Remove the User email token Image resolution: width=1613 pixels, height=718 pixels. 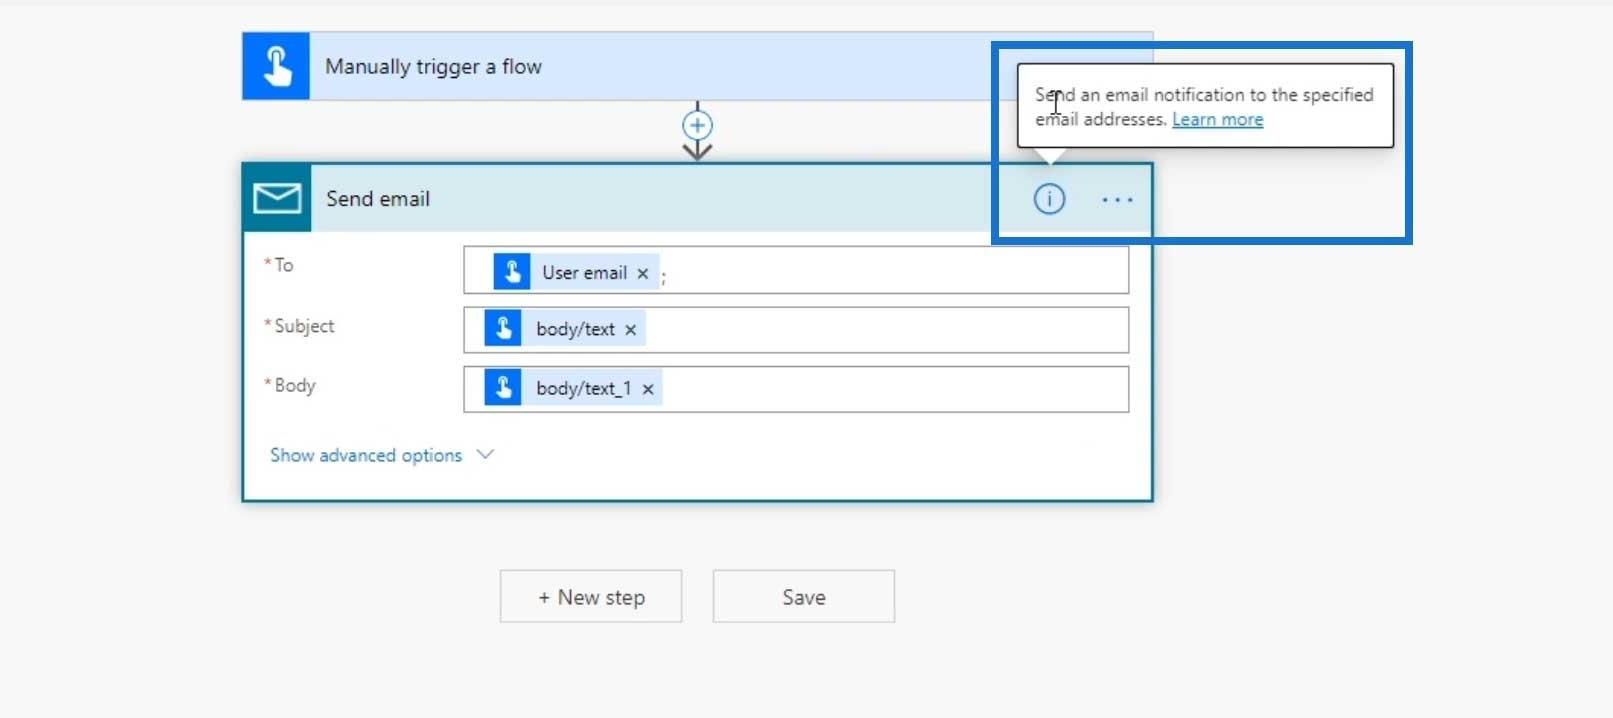(643, 273)
